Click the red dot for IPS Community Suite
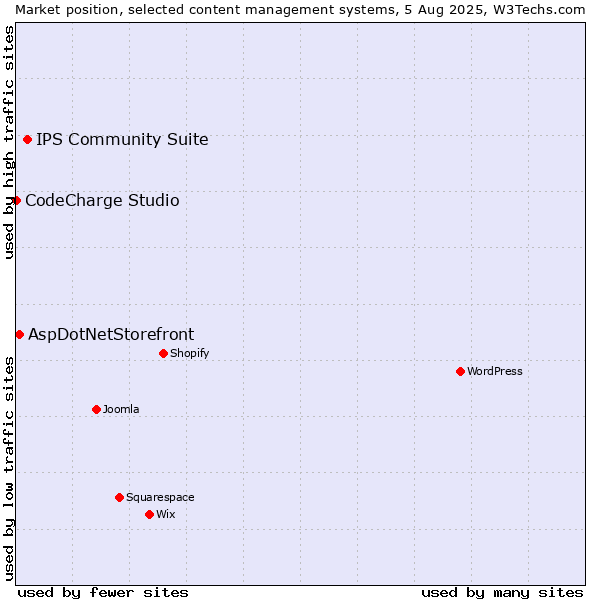 click(x=27, y=140)
